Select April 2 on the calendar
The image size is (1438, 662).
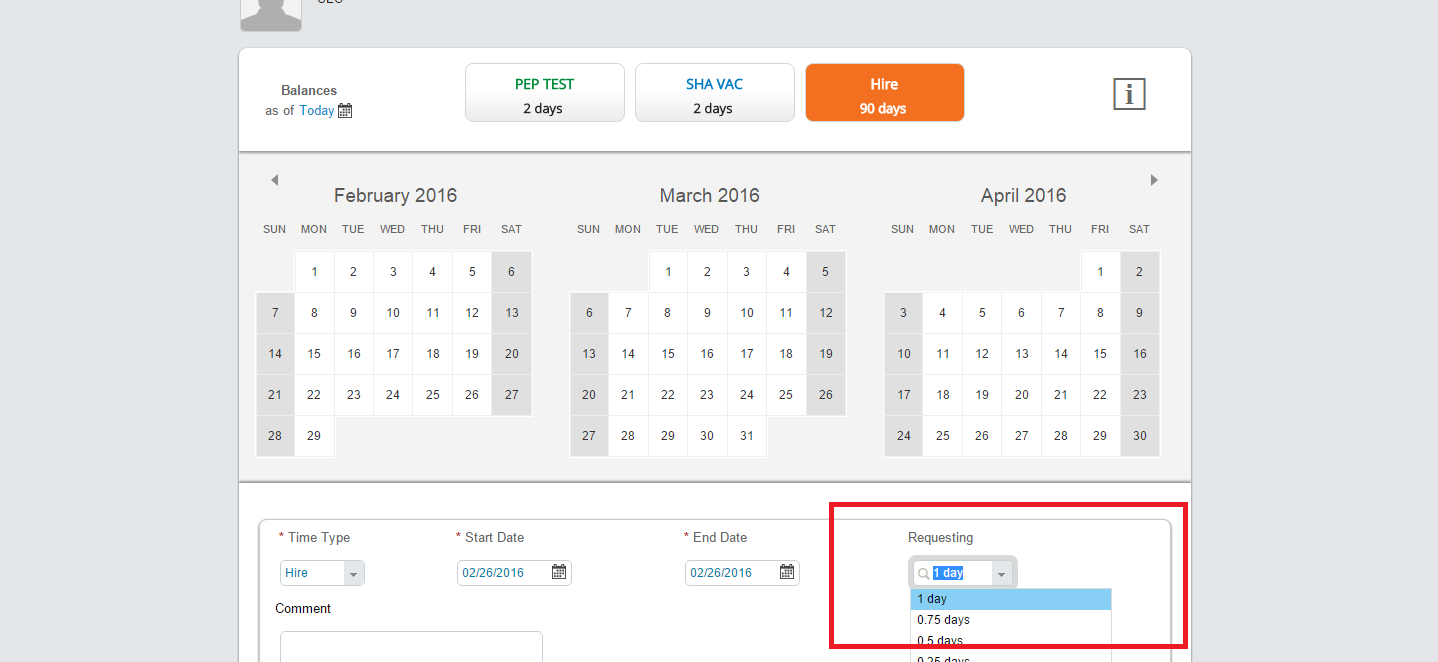1140,272
